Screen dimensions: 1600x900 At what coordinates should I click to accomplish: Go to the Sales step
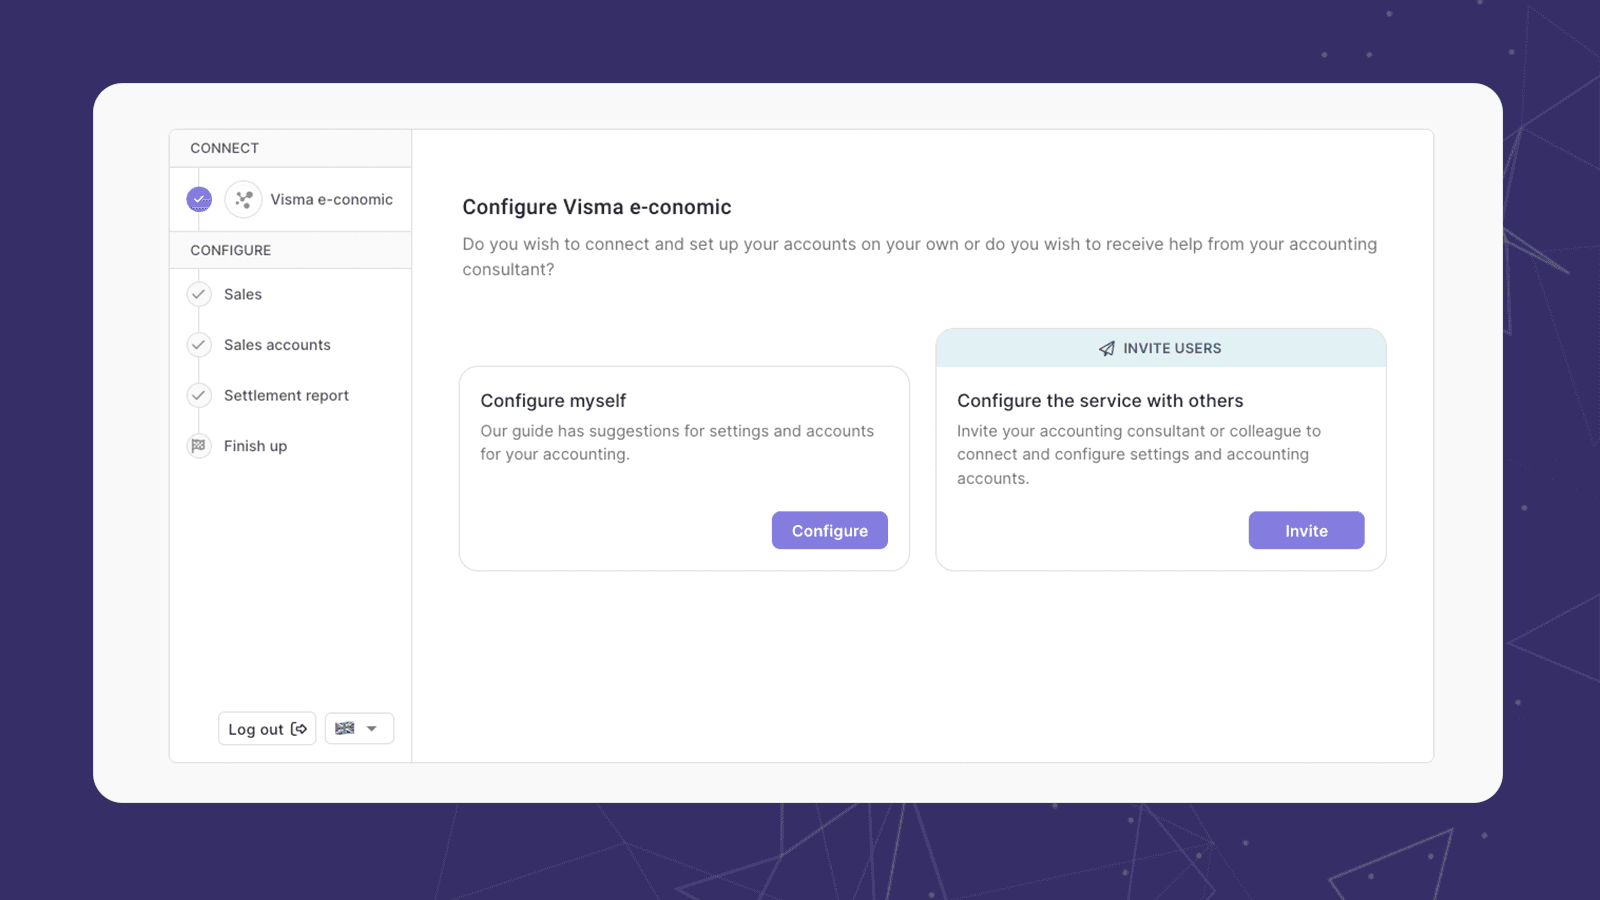243,294
